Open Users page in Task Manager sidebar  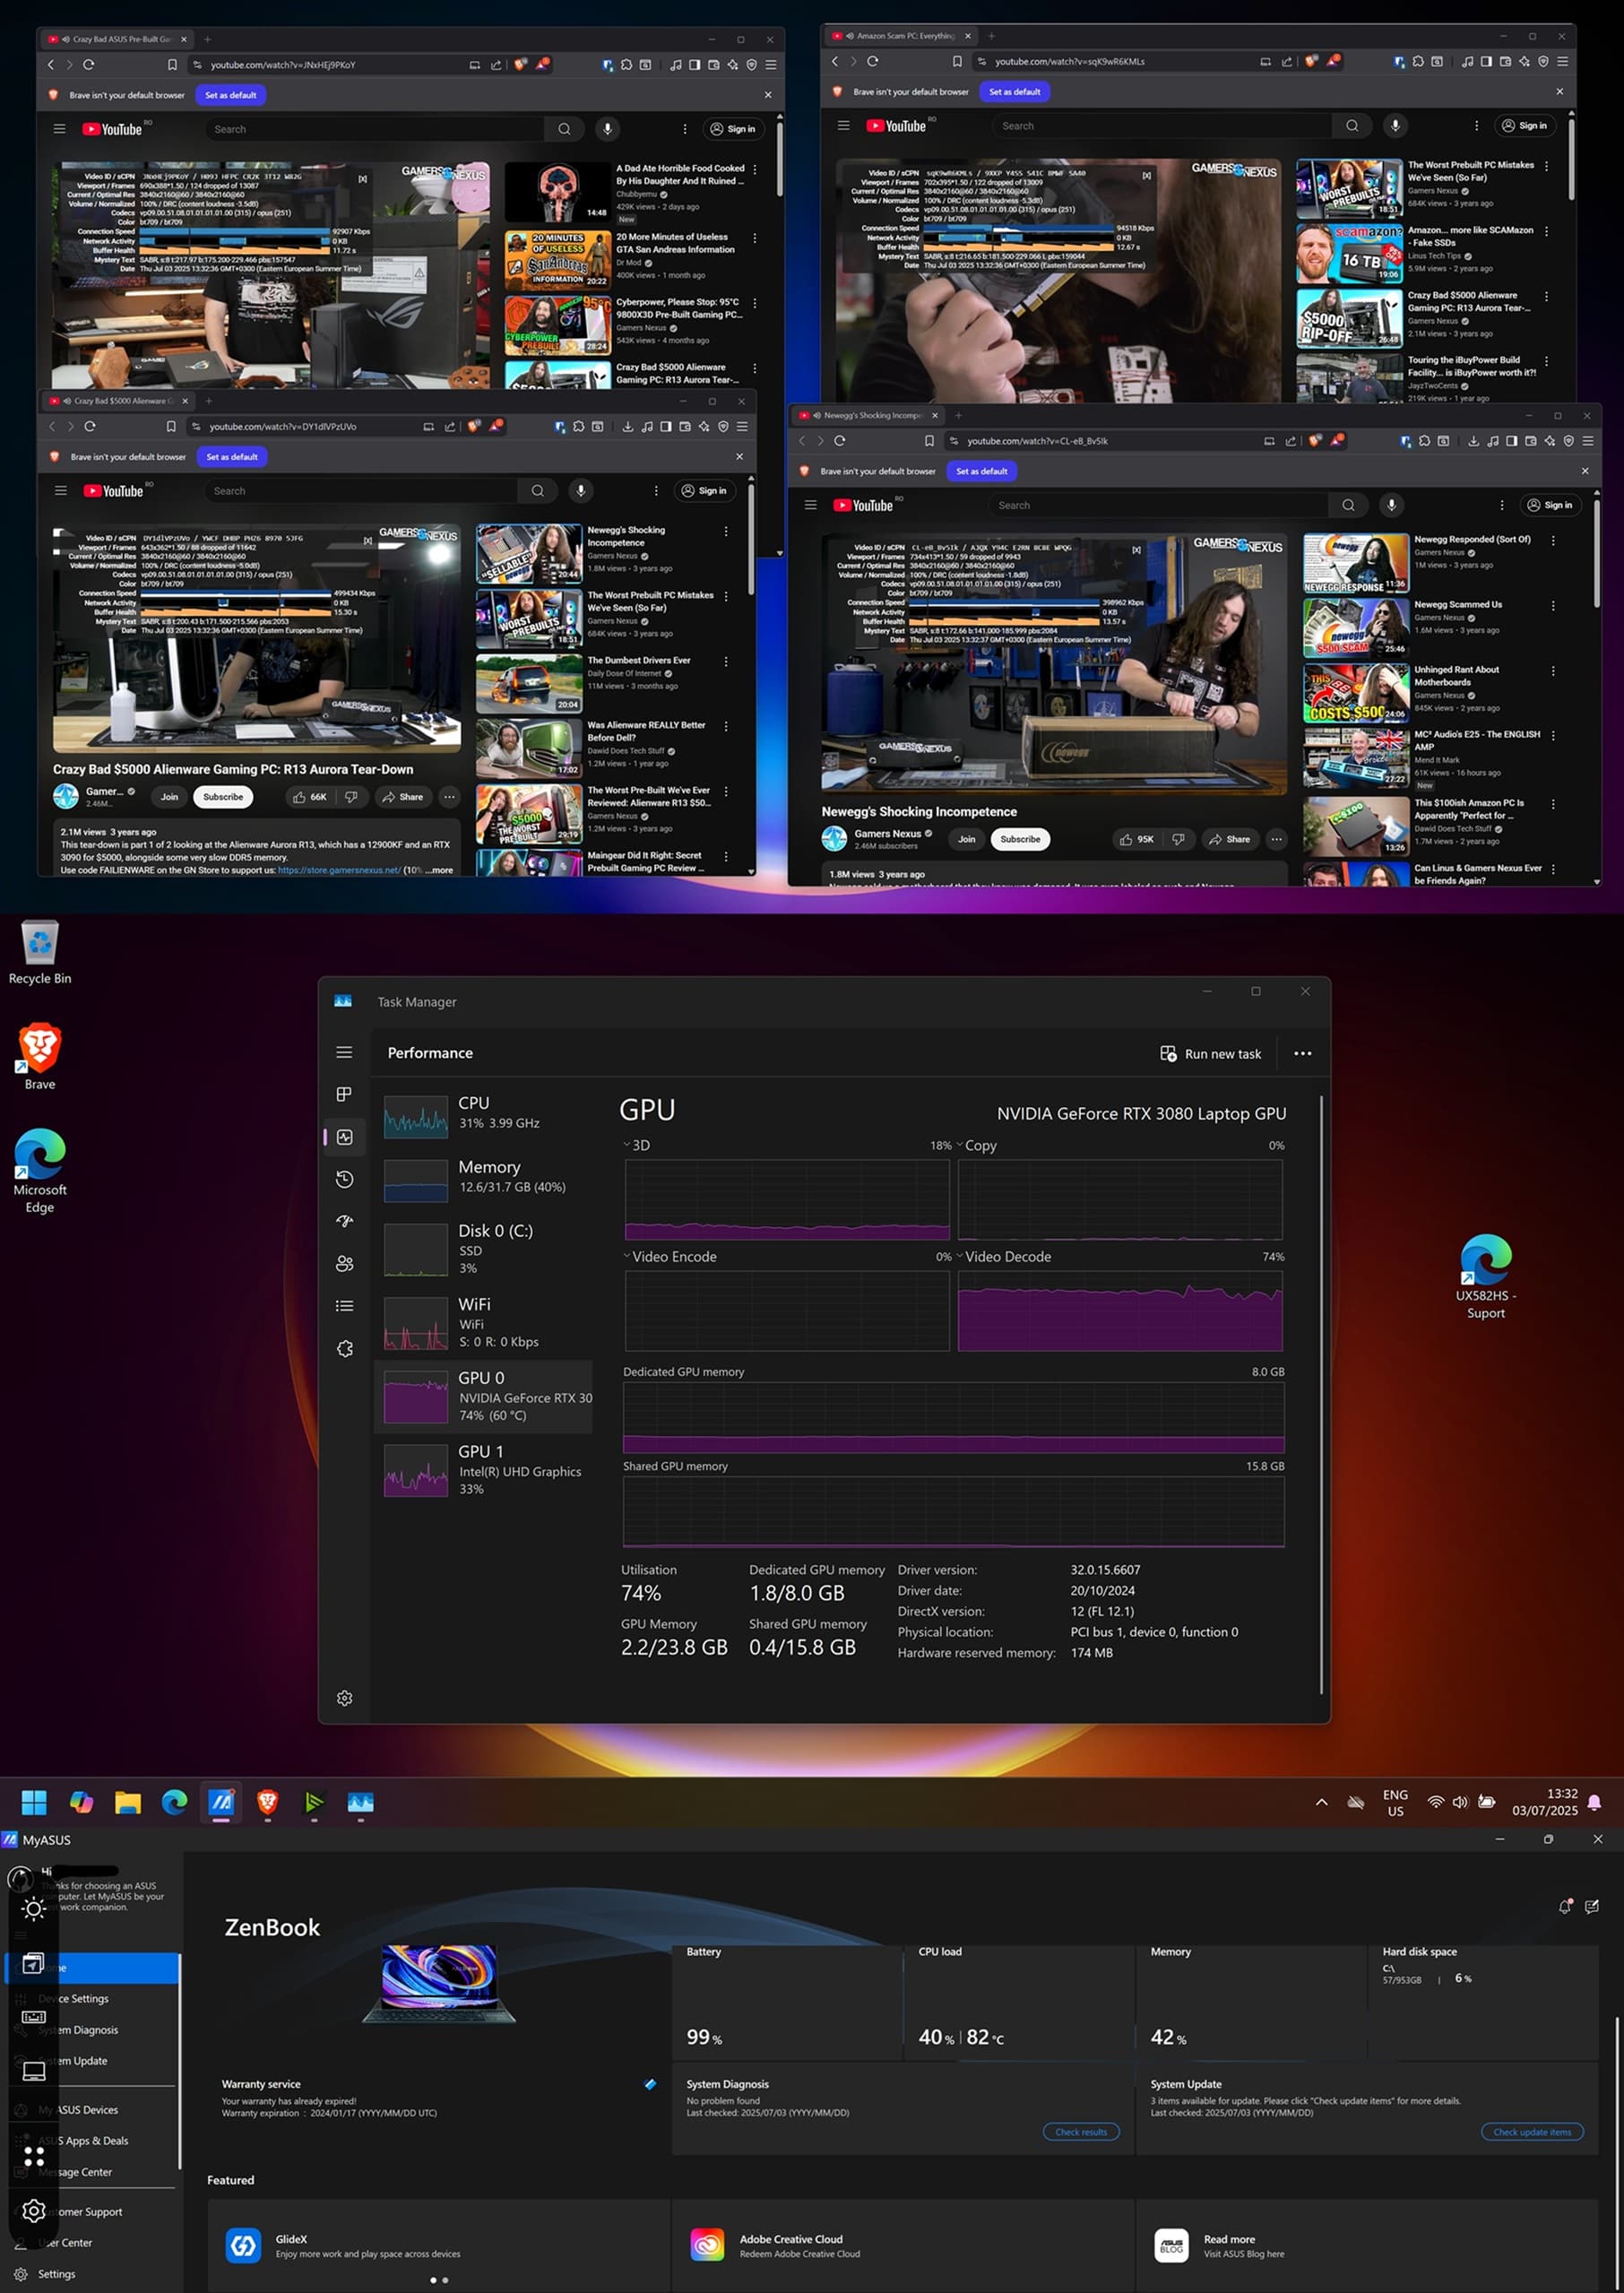[344, 1264]
